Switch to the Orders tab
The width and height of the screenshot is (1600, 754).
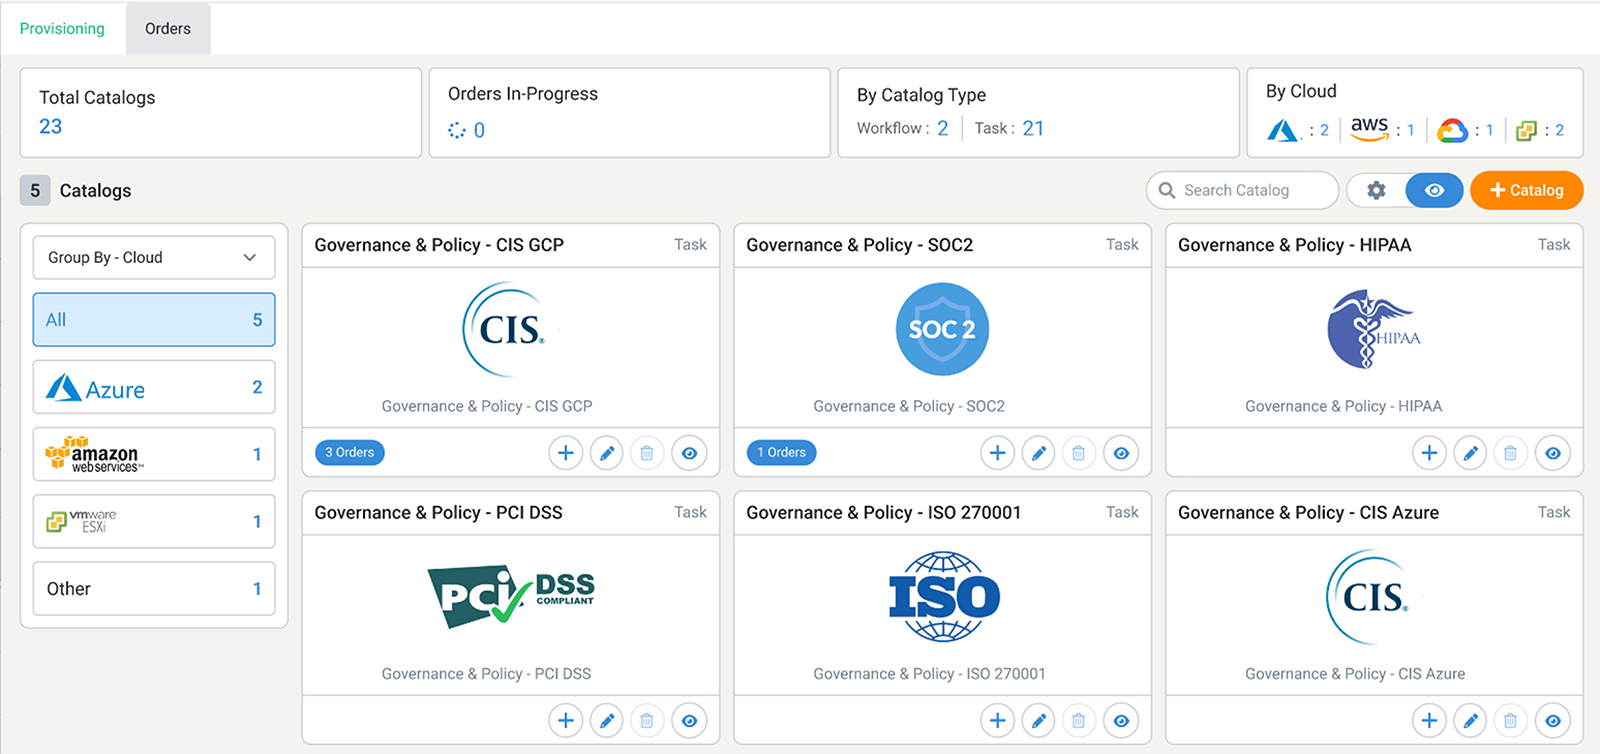coord(168,28)
